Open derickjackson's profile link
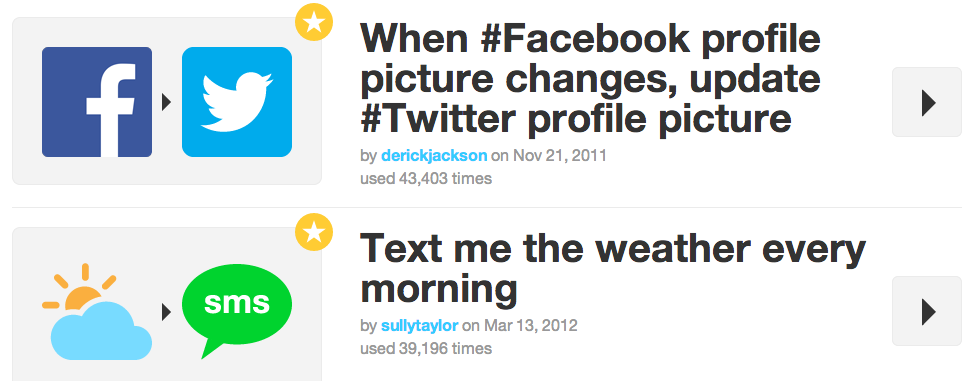Image resolution: width=976 pixels, height=381 pixels. pos(434,155)
